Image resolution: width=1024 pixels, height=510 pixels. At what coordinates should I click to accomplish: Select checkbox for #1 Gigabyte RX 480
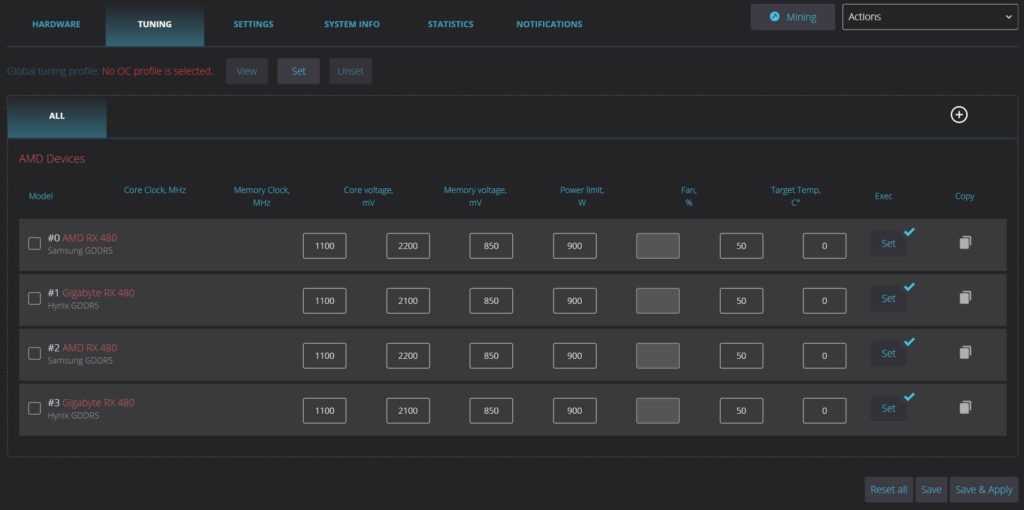coord(34,298)
